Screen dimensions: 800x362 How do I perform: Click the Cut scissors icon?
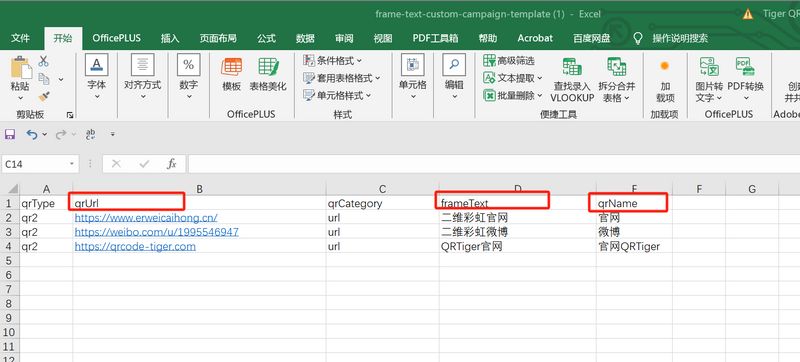click(44, 61)
